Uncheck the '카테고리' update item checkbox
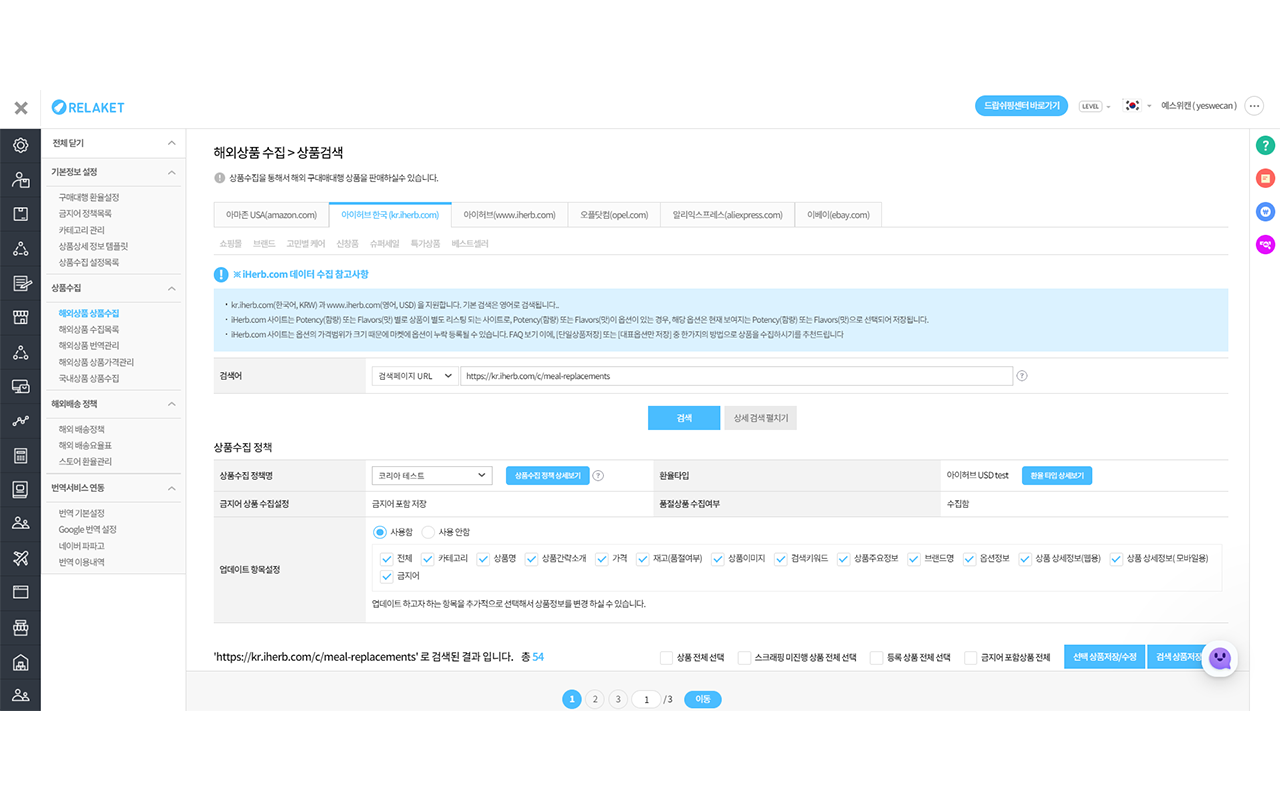The height and width of the screenshot is (800, 1280). (x=428, y=559)
